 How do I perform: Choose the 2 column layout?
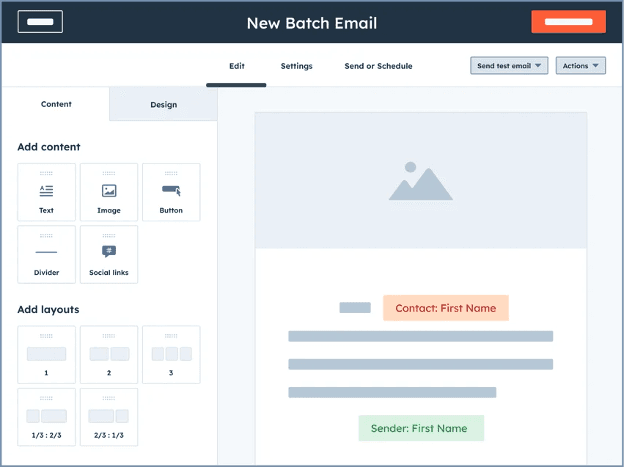pyautogui.click(x=109, y=354)
